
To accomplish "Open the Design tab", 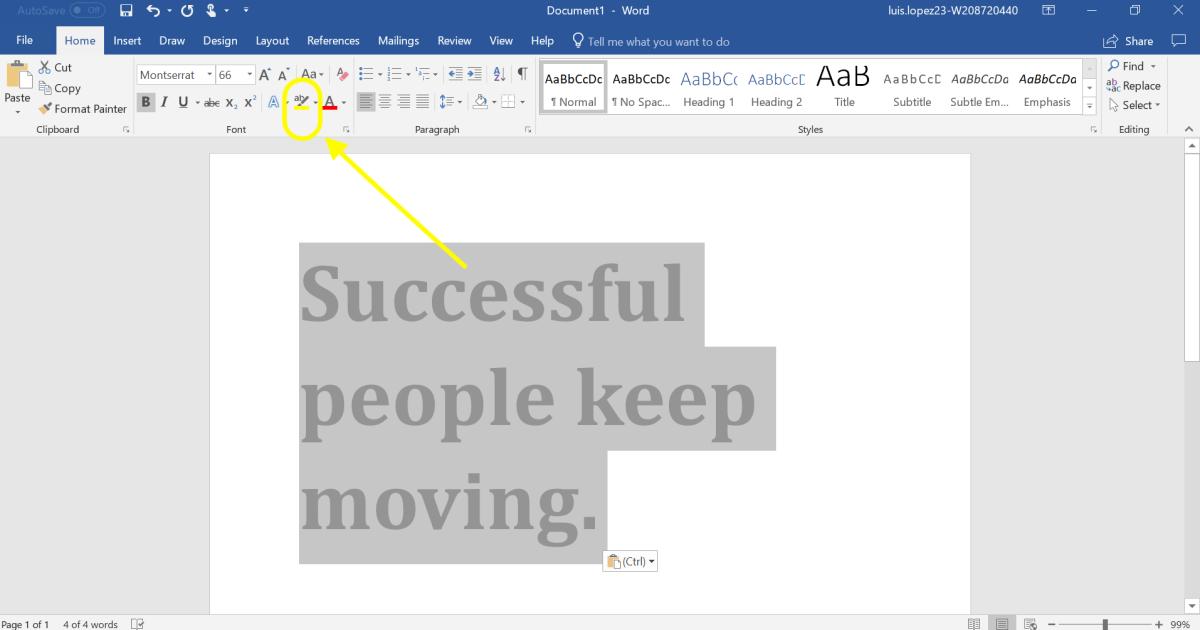I will (220, 41).
